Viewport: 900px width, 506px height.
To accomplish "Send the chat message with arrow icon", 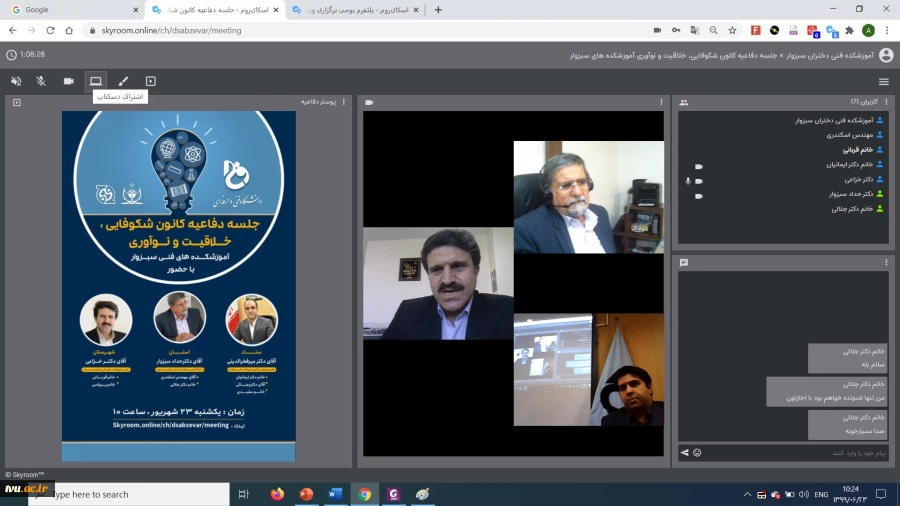I will point(685,453).
